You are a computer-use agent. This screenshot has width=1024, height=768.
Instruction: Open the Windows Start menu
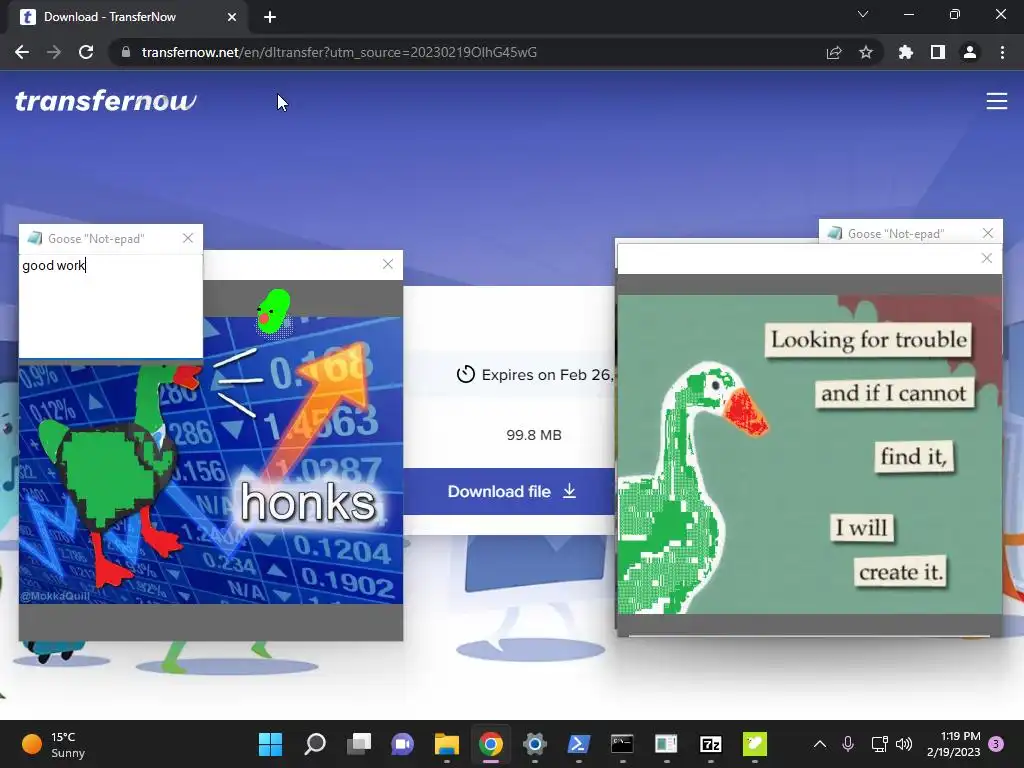coord(270,744)
